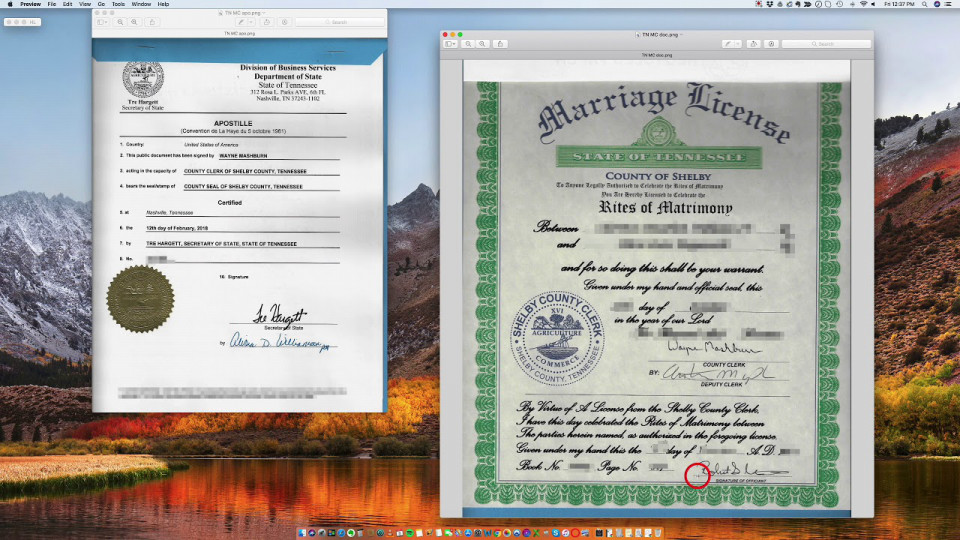Viewport: 960px width, 540px height.
Task: Open the File menu
Action: (x=52, y=4)
